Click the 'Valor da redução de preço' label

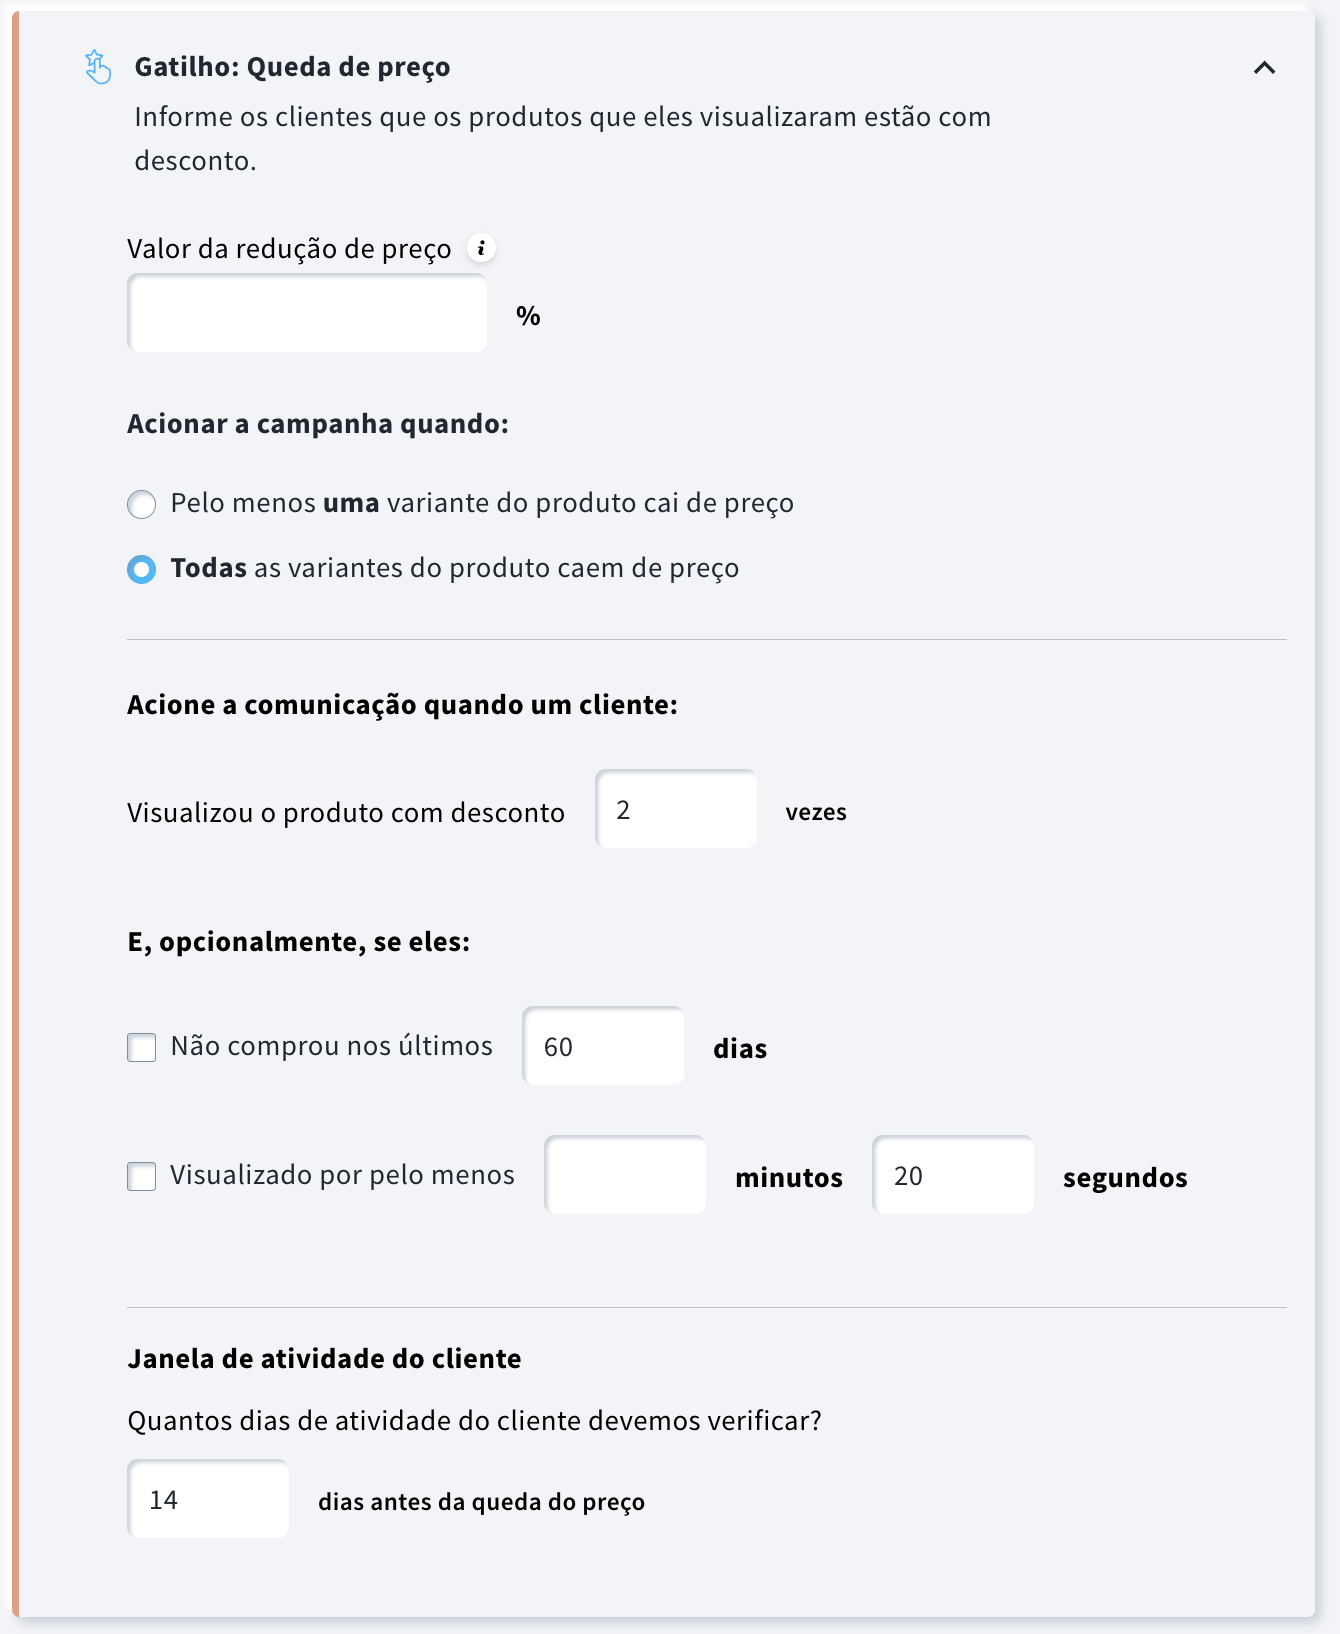(x=289, y=249)
